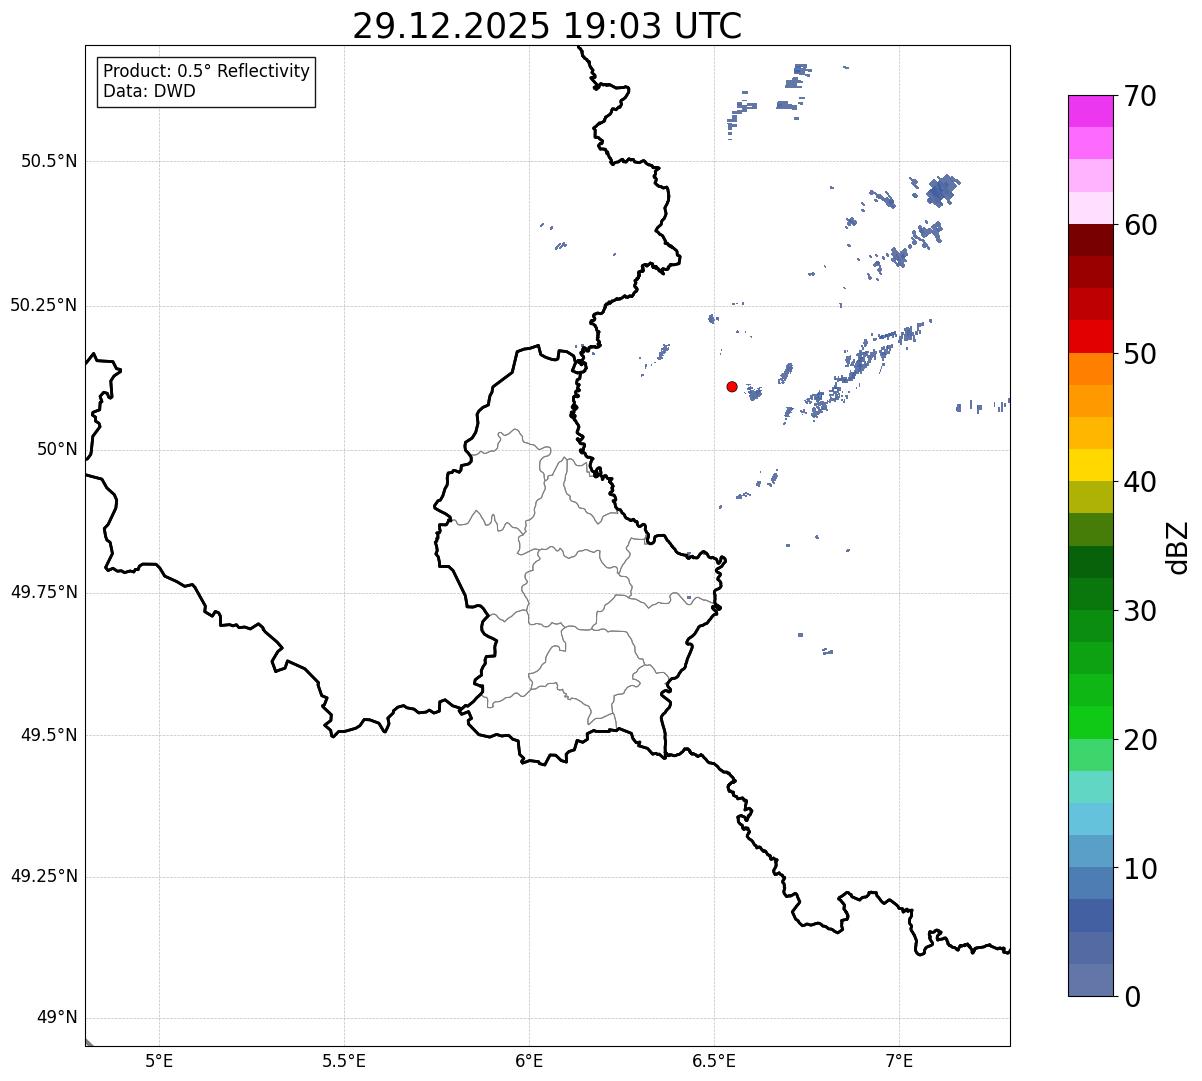Click the 7°E longitude label
1202x1081 pixels.
pyautogui.click(x=899, y=1061)
